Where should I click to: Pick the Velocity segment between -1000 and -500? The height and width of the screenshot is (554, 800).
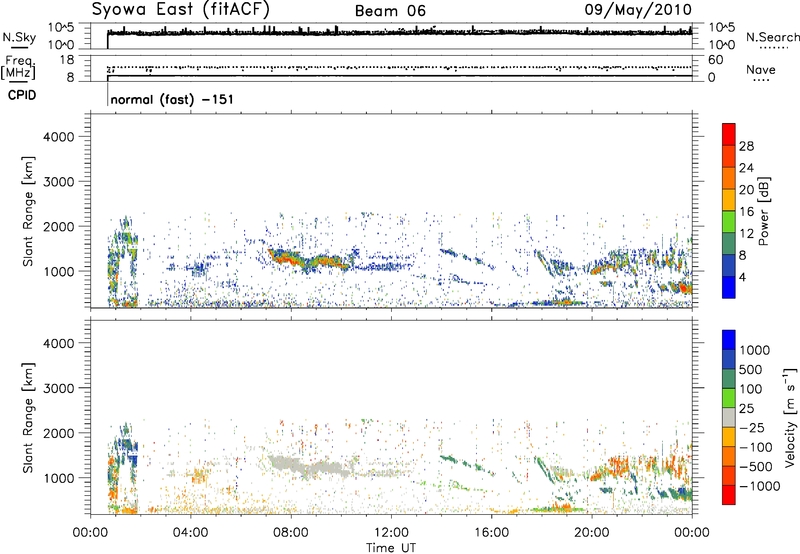729,476
